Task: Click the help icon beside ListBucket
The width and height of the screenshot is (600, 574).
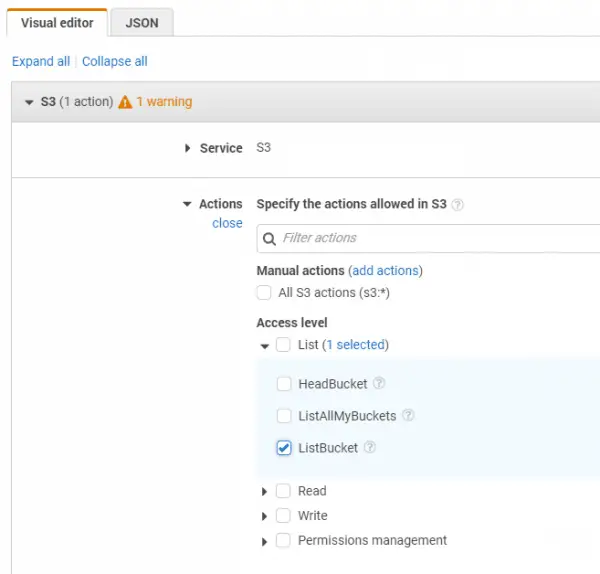Action: (x=370, y=447)
